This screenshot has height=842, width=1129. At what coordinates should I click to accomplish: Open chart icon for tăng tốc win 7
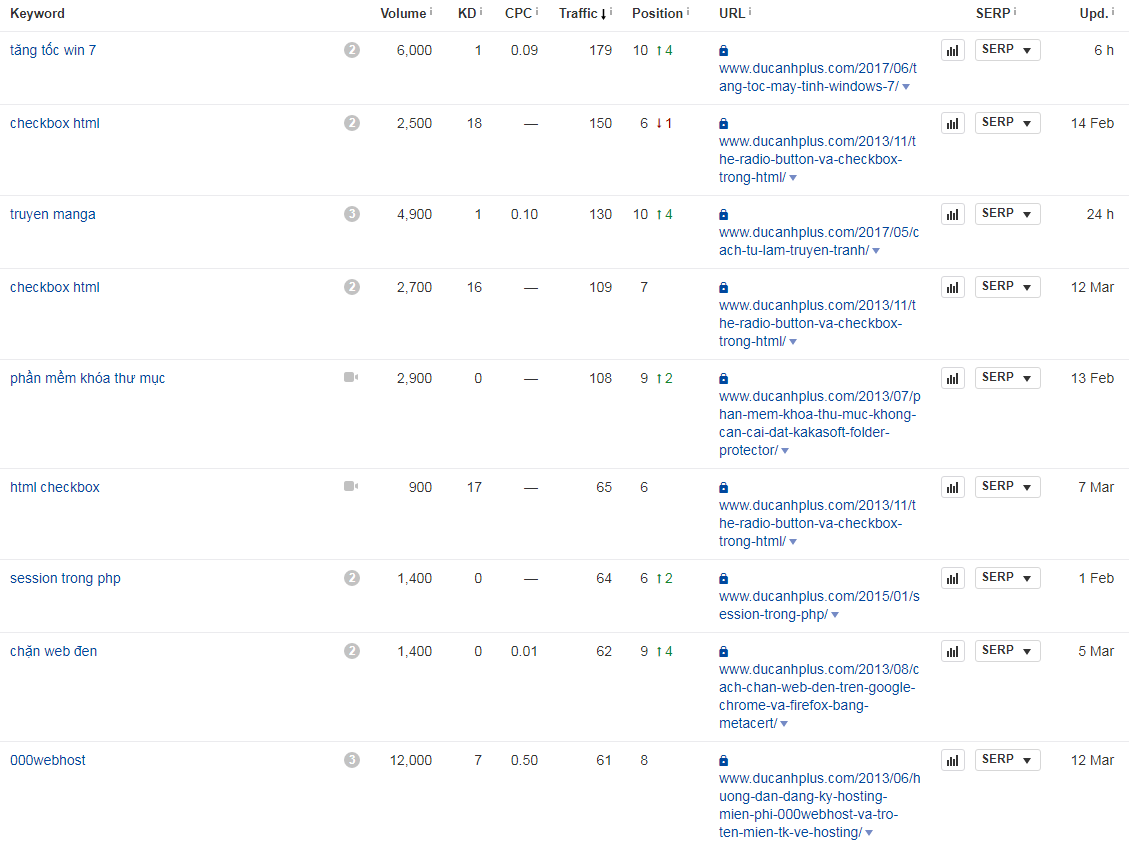click(x=952, y=50)
